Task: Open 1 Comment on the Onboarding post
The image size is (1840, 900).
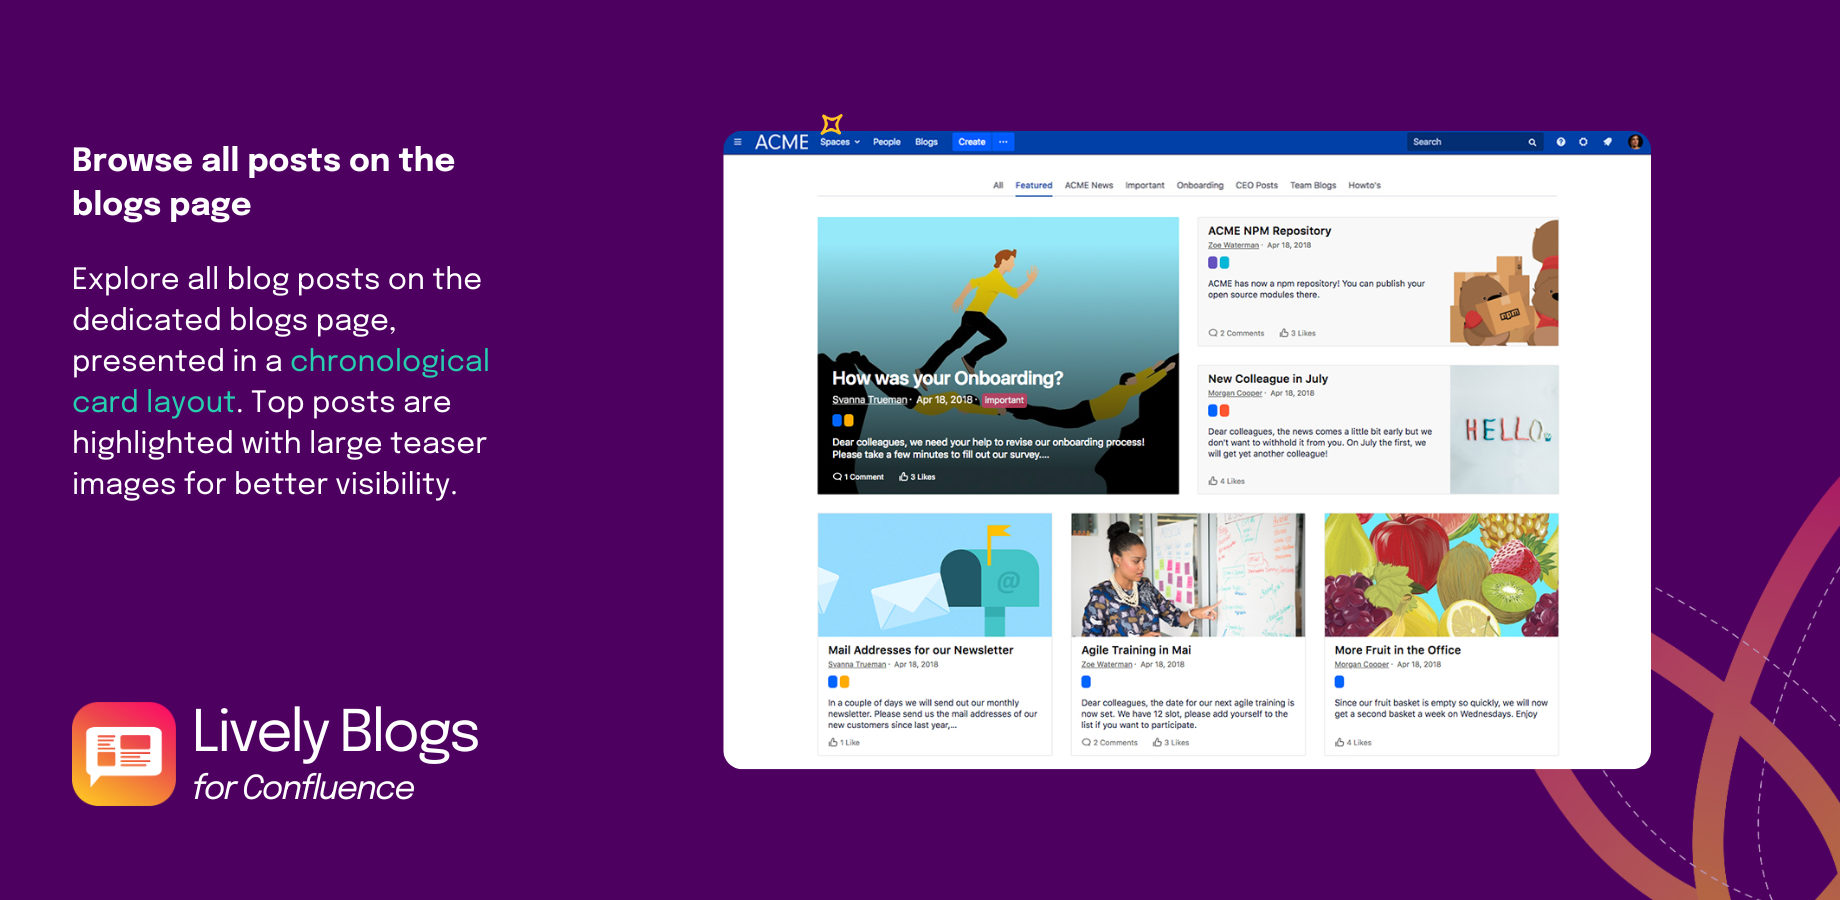Action: [858, 477]
